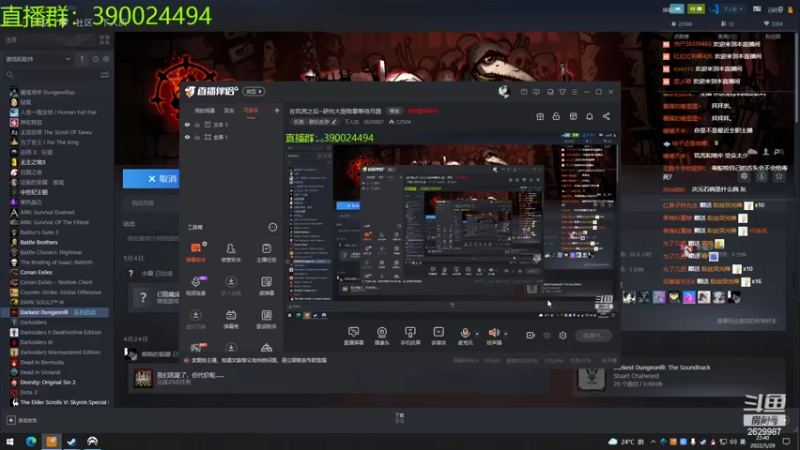Open the gift box icon in the streaming app header
Image resolution: width=800 pixels, height=450 pixels.
(x=540, y=116)
